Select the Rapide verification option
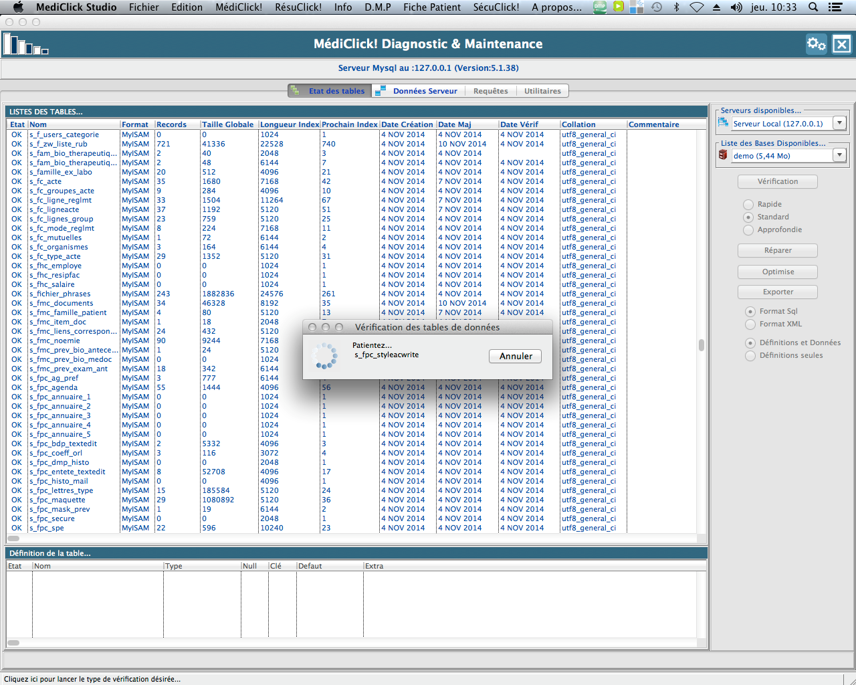 [x=748, y=204]
